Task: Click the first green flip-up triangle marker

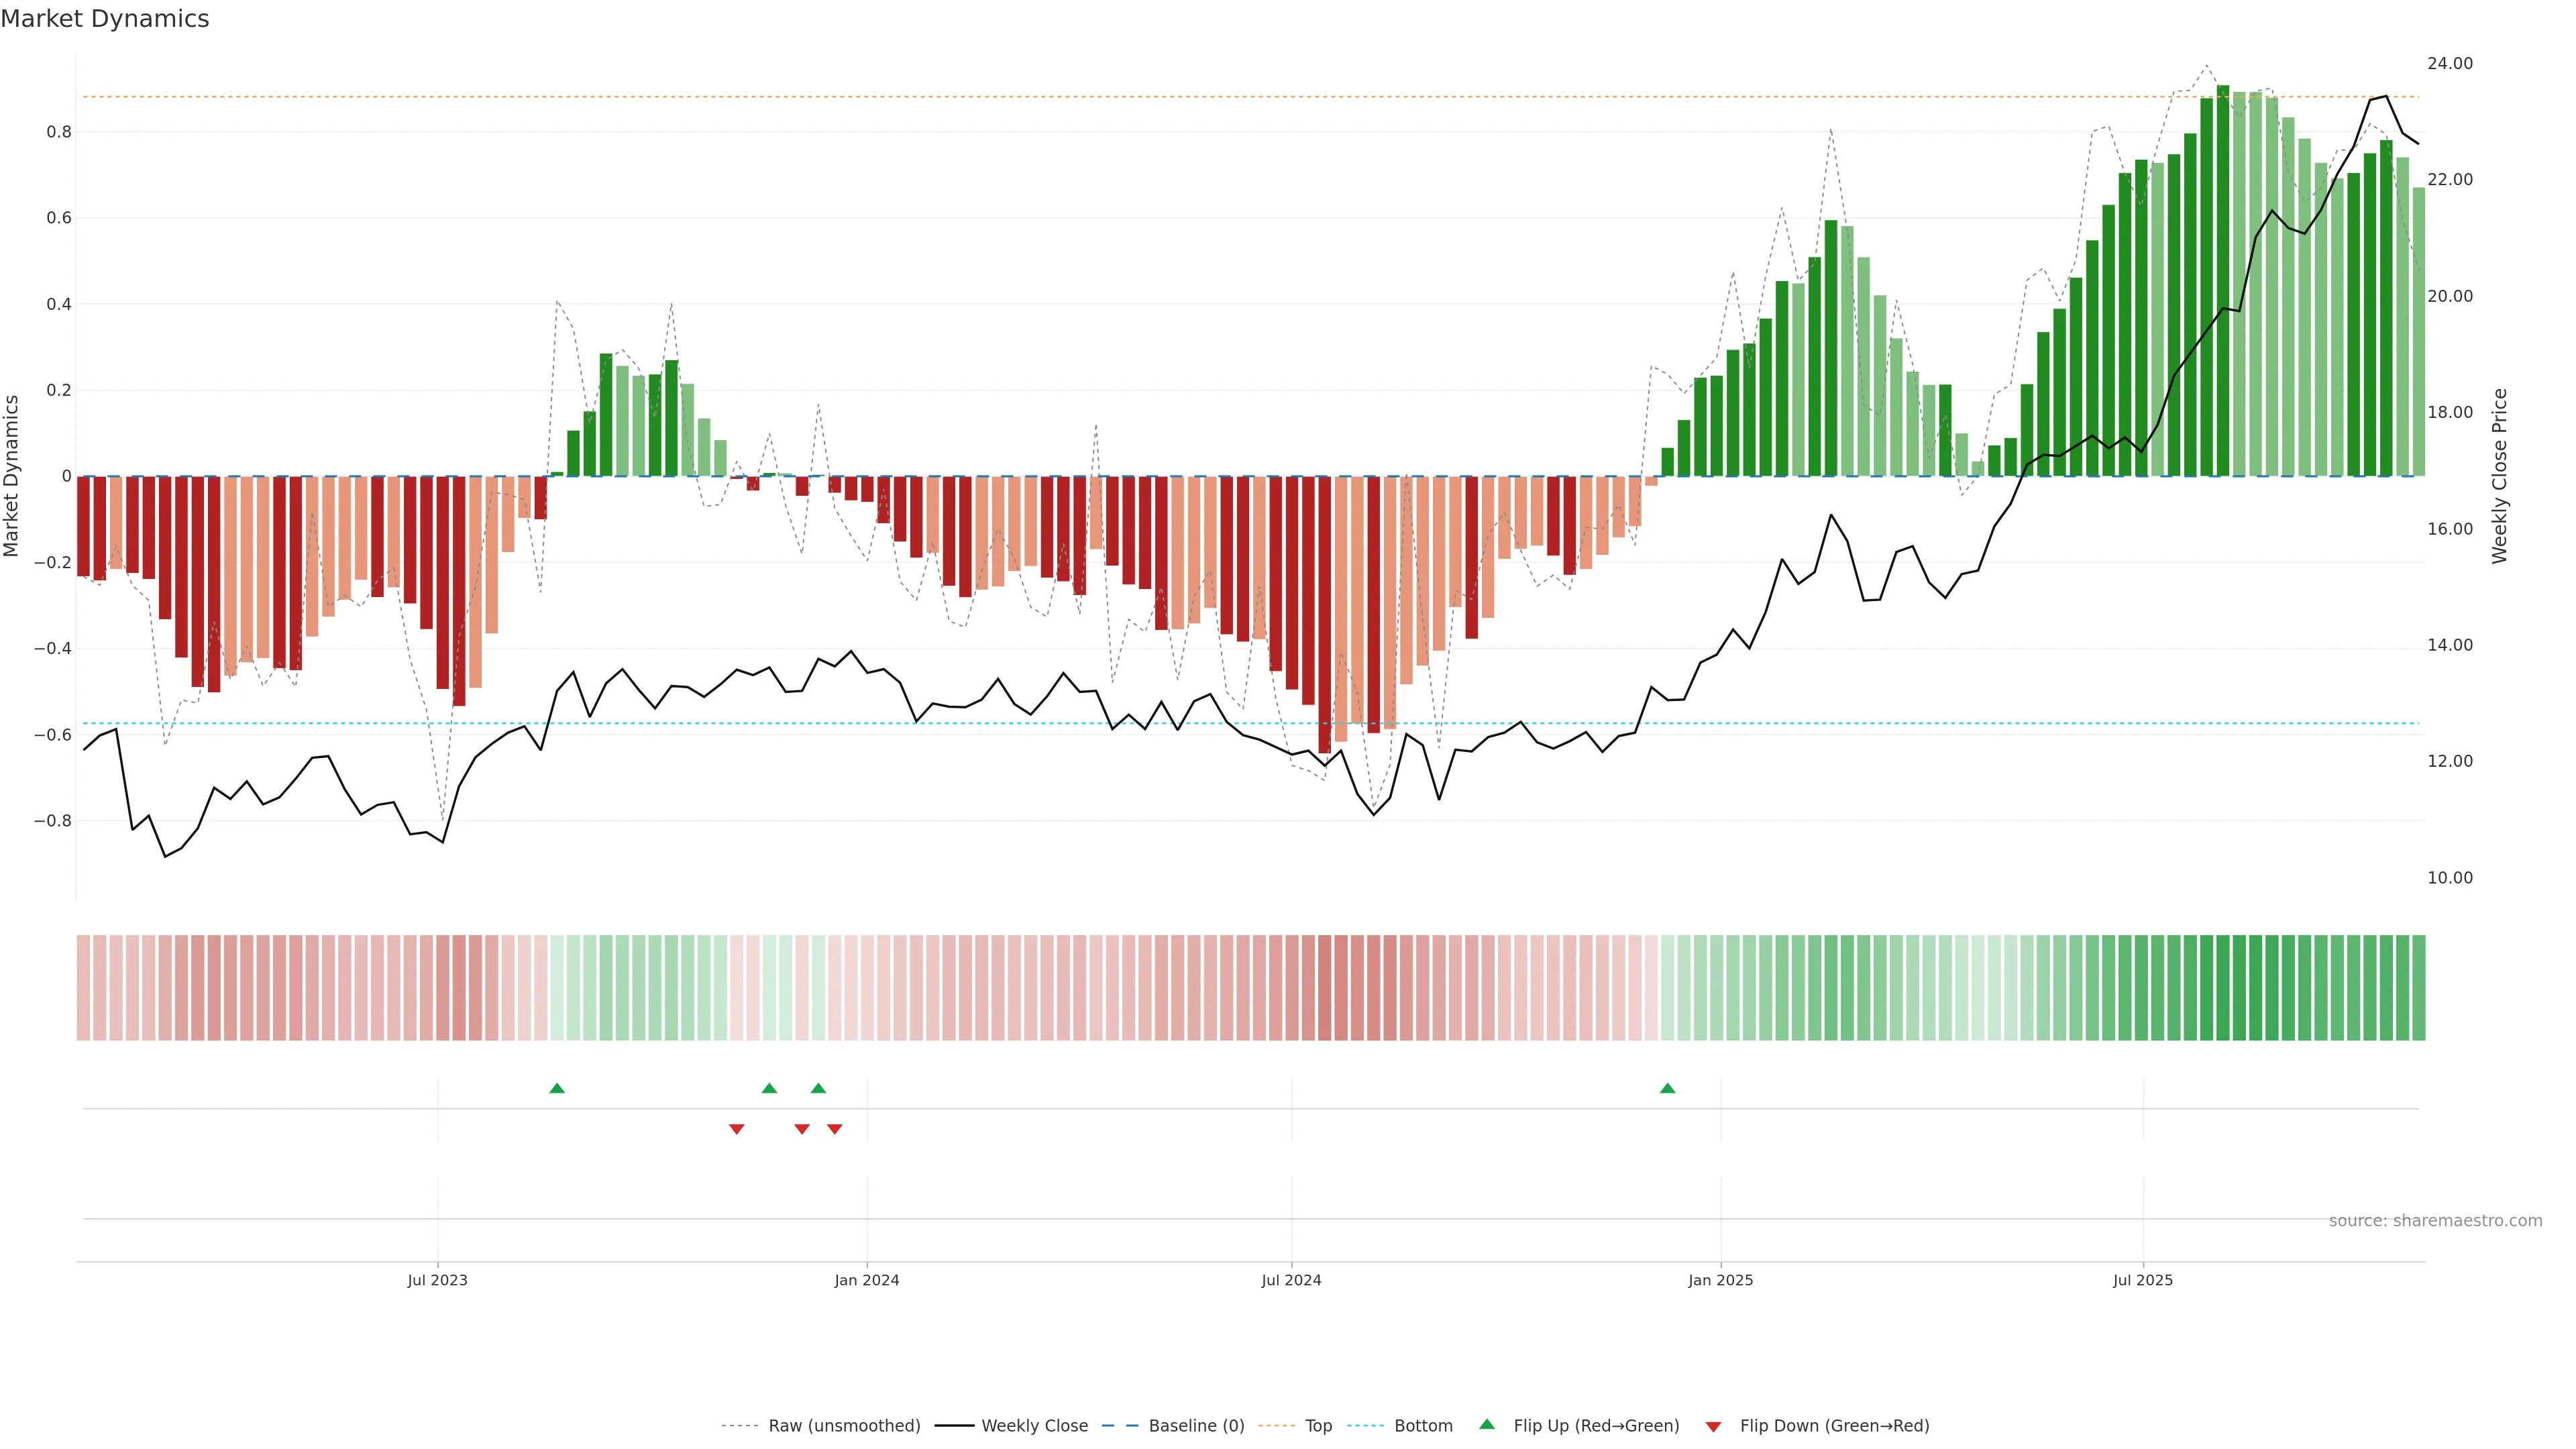Action: 557,1088
